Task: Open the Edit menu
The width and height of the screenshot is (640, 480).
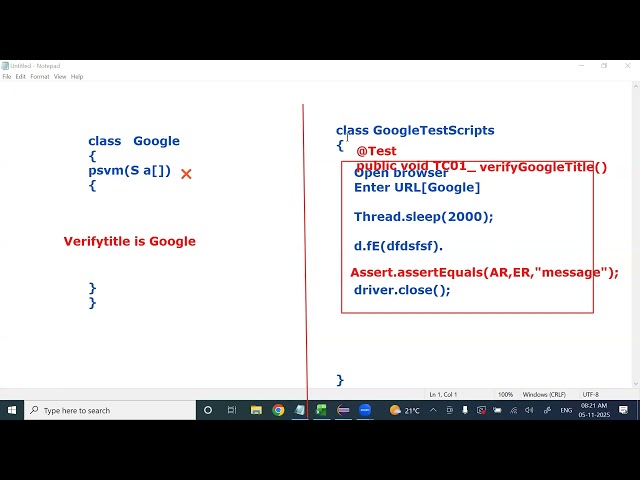Action: click(20, 76)
